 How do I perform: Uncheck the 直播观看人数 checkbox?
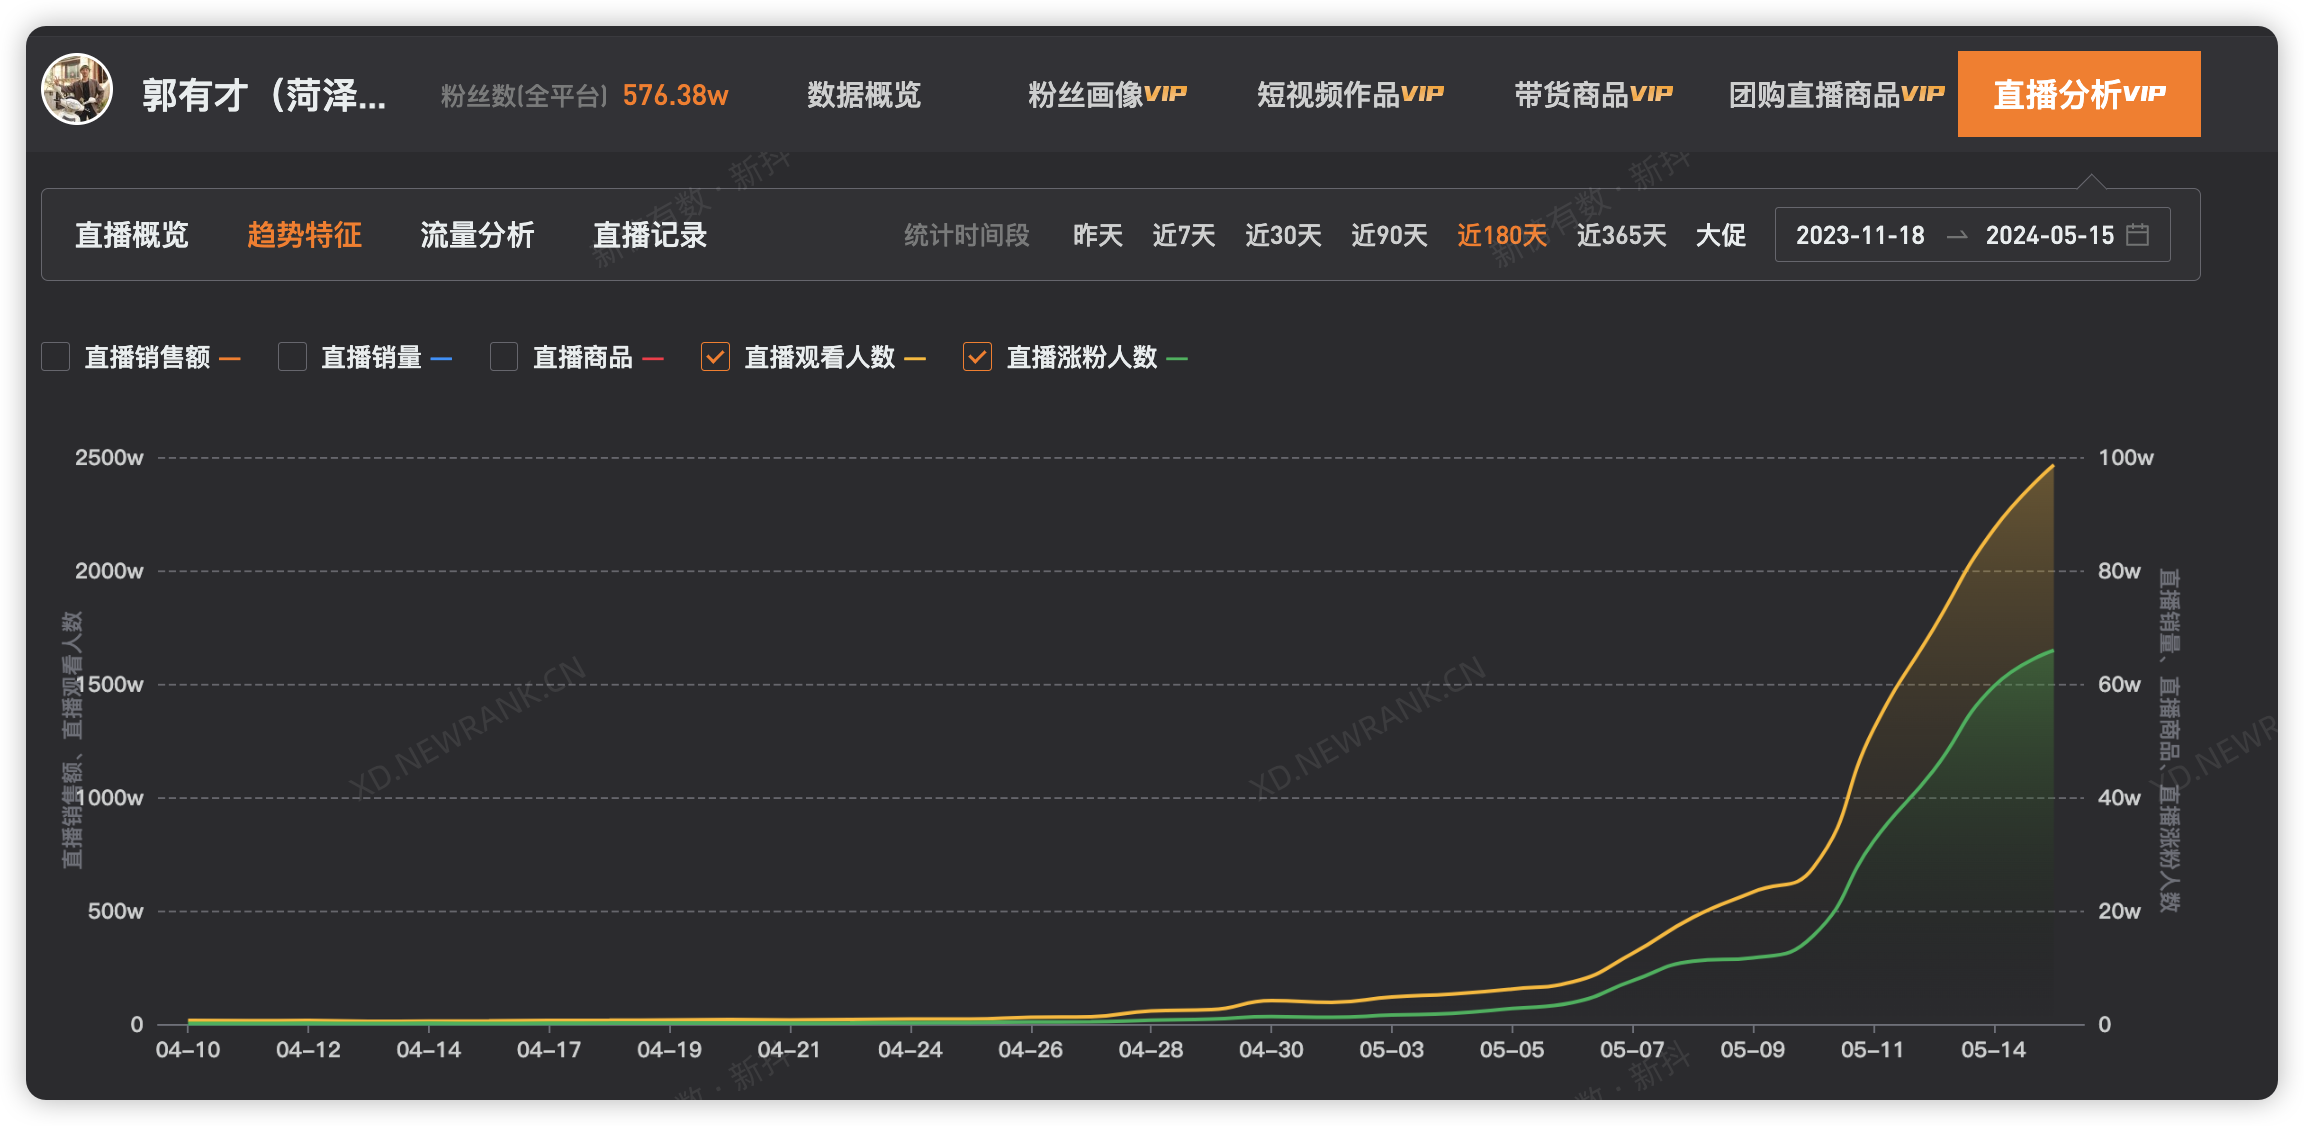715,357
